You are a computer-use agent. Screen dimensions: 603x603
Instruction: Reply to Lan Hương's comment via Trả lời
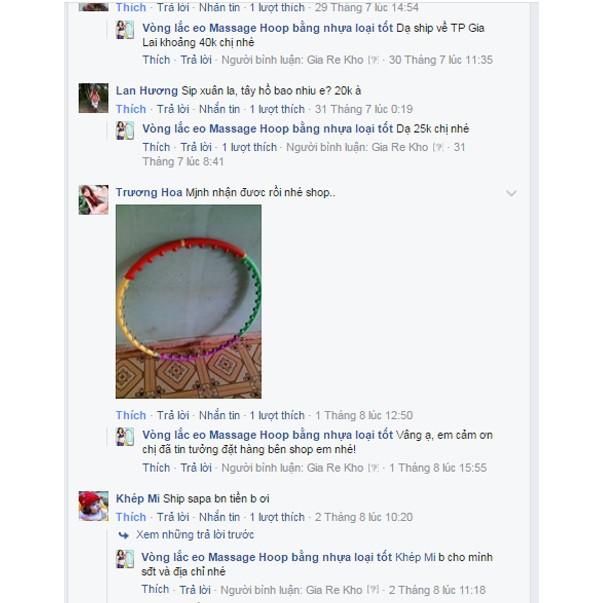pyautogui.click(x=173, y=109)
